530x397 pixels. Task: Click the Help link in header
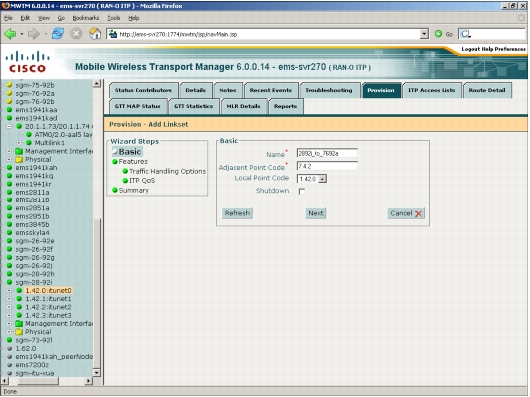pyautogui.click(x=487, y=49)
